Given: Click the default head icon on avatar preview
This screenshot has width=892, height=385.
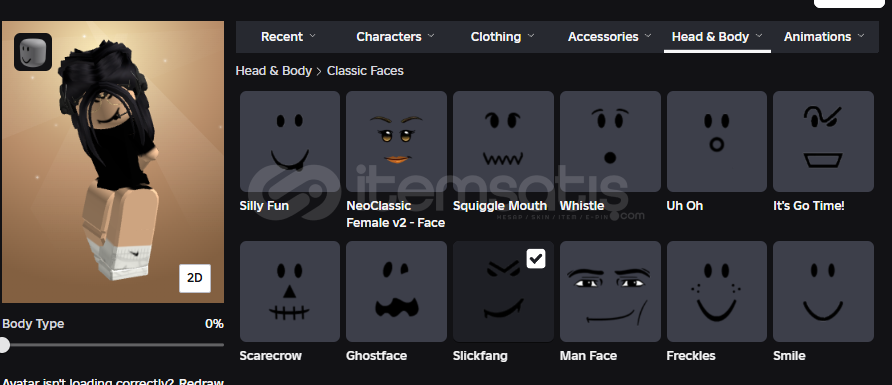Looking at the screenshot, I should pos(33,52).
